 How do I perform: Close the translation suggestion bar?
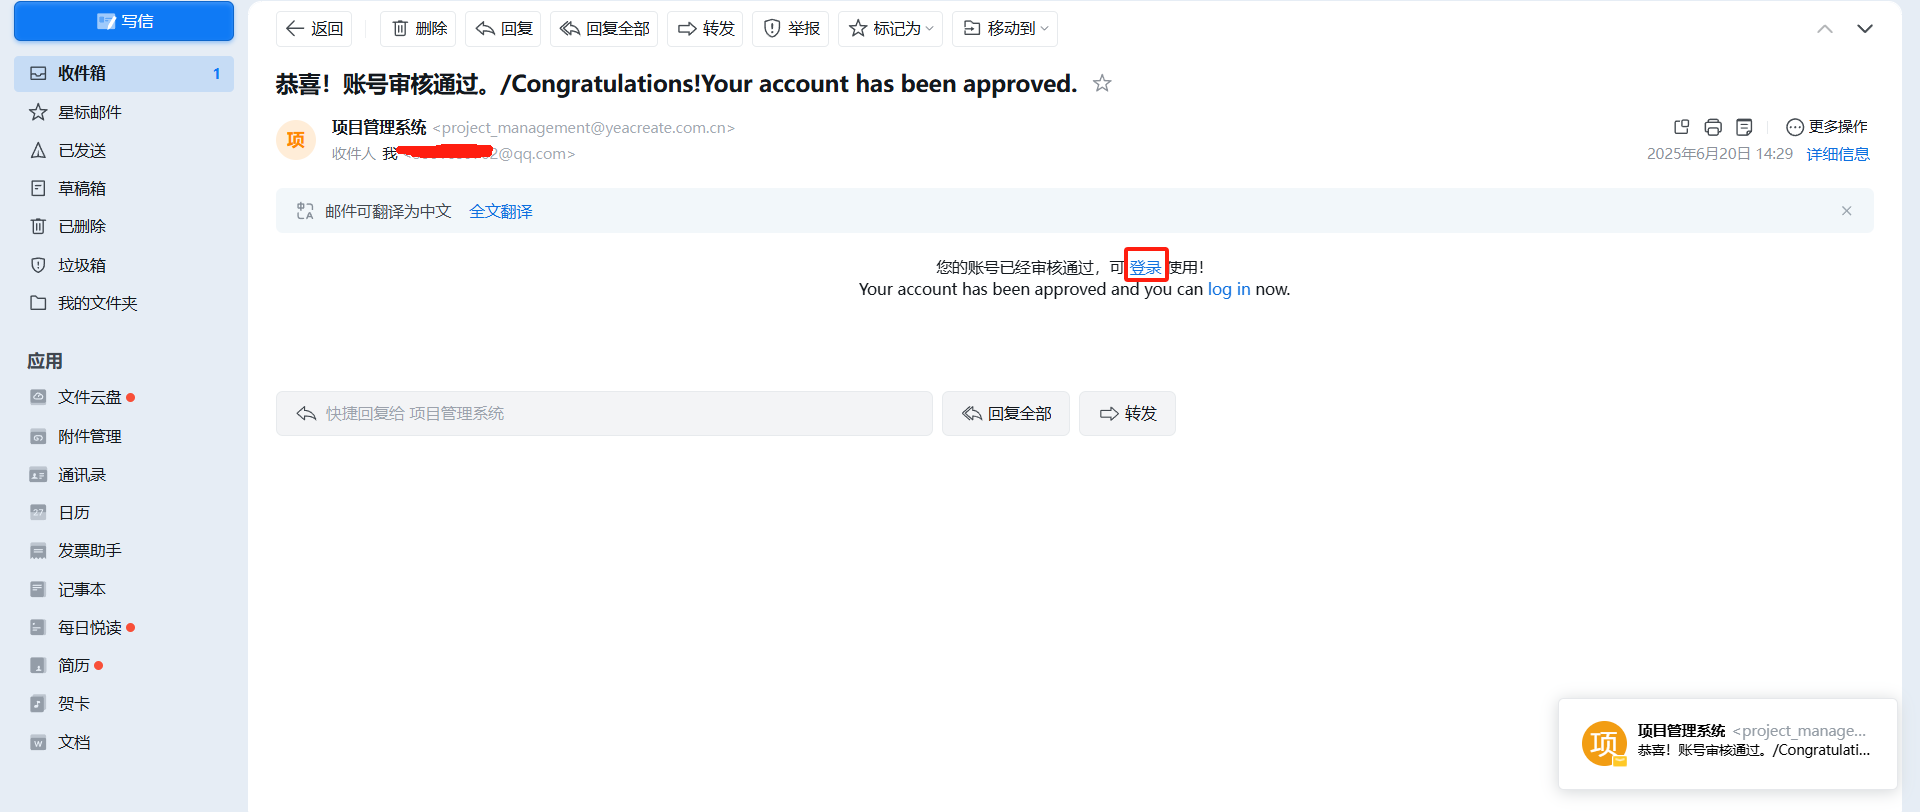pyautogui.click(x=1847, y=211)
